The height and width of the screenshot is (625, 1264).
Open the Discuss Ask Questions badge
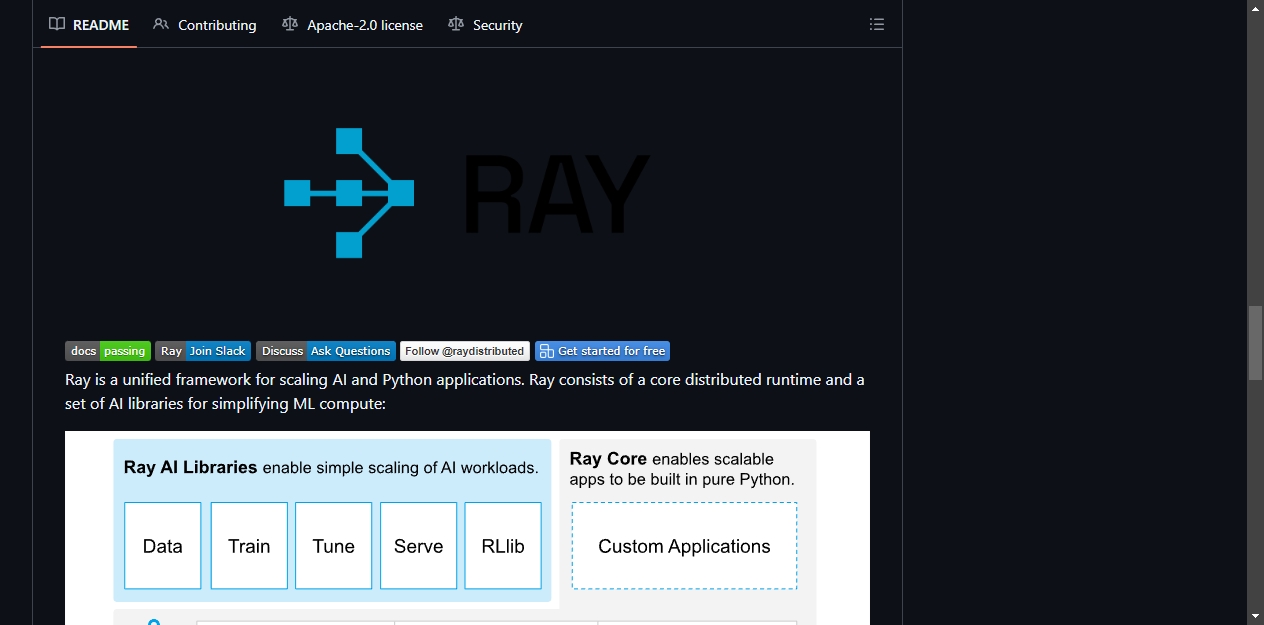tap(326, 351)
